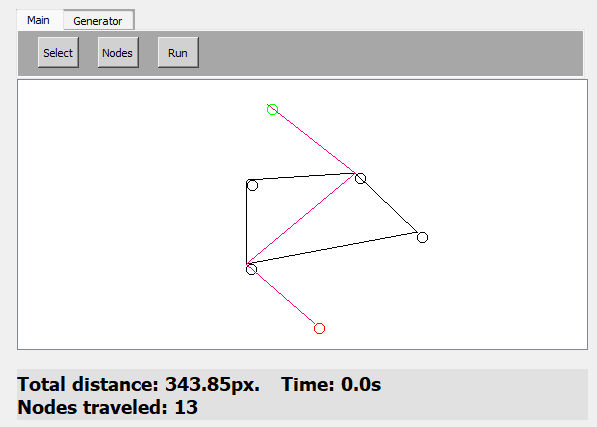Click the pink path segment from green node
Image resolution: width=597 pixels, height=427 pixels.
point(311,139)
